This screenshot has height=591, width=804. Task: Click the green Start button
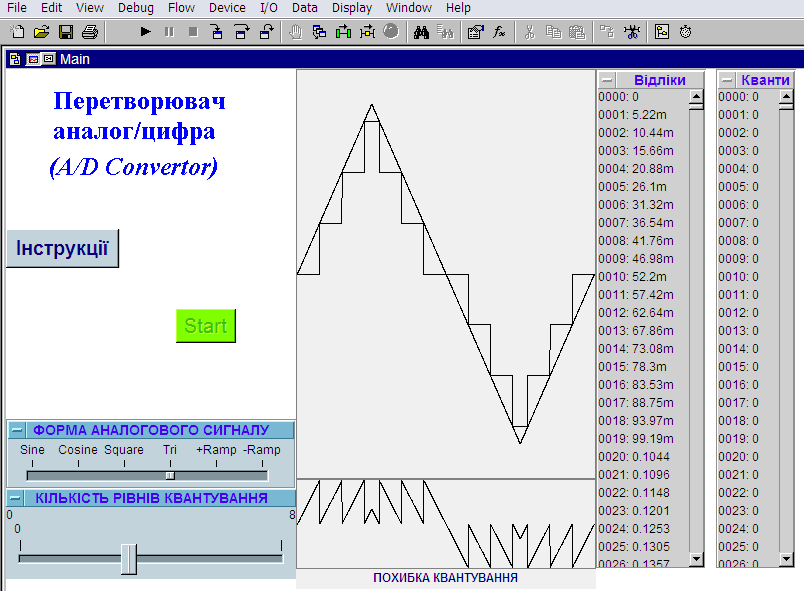[206, 325]
